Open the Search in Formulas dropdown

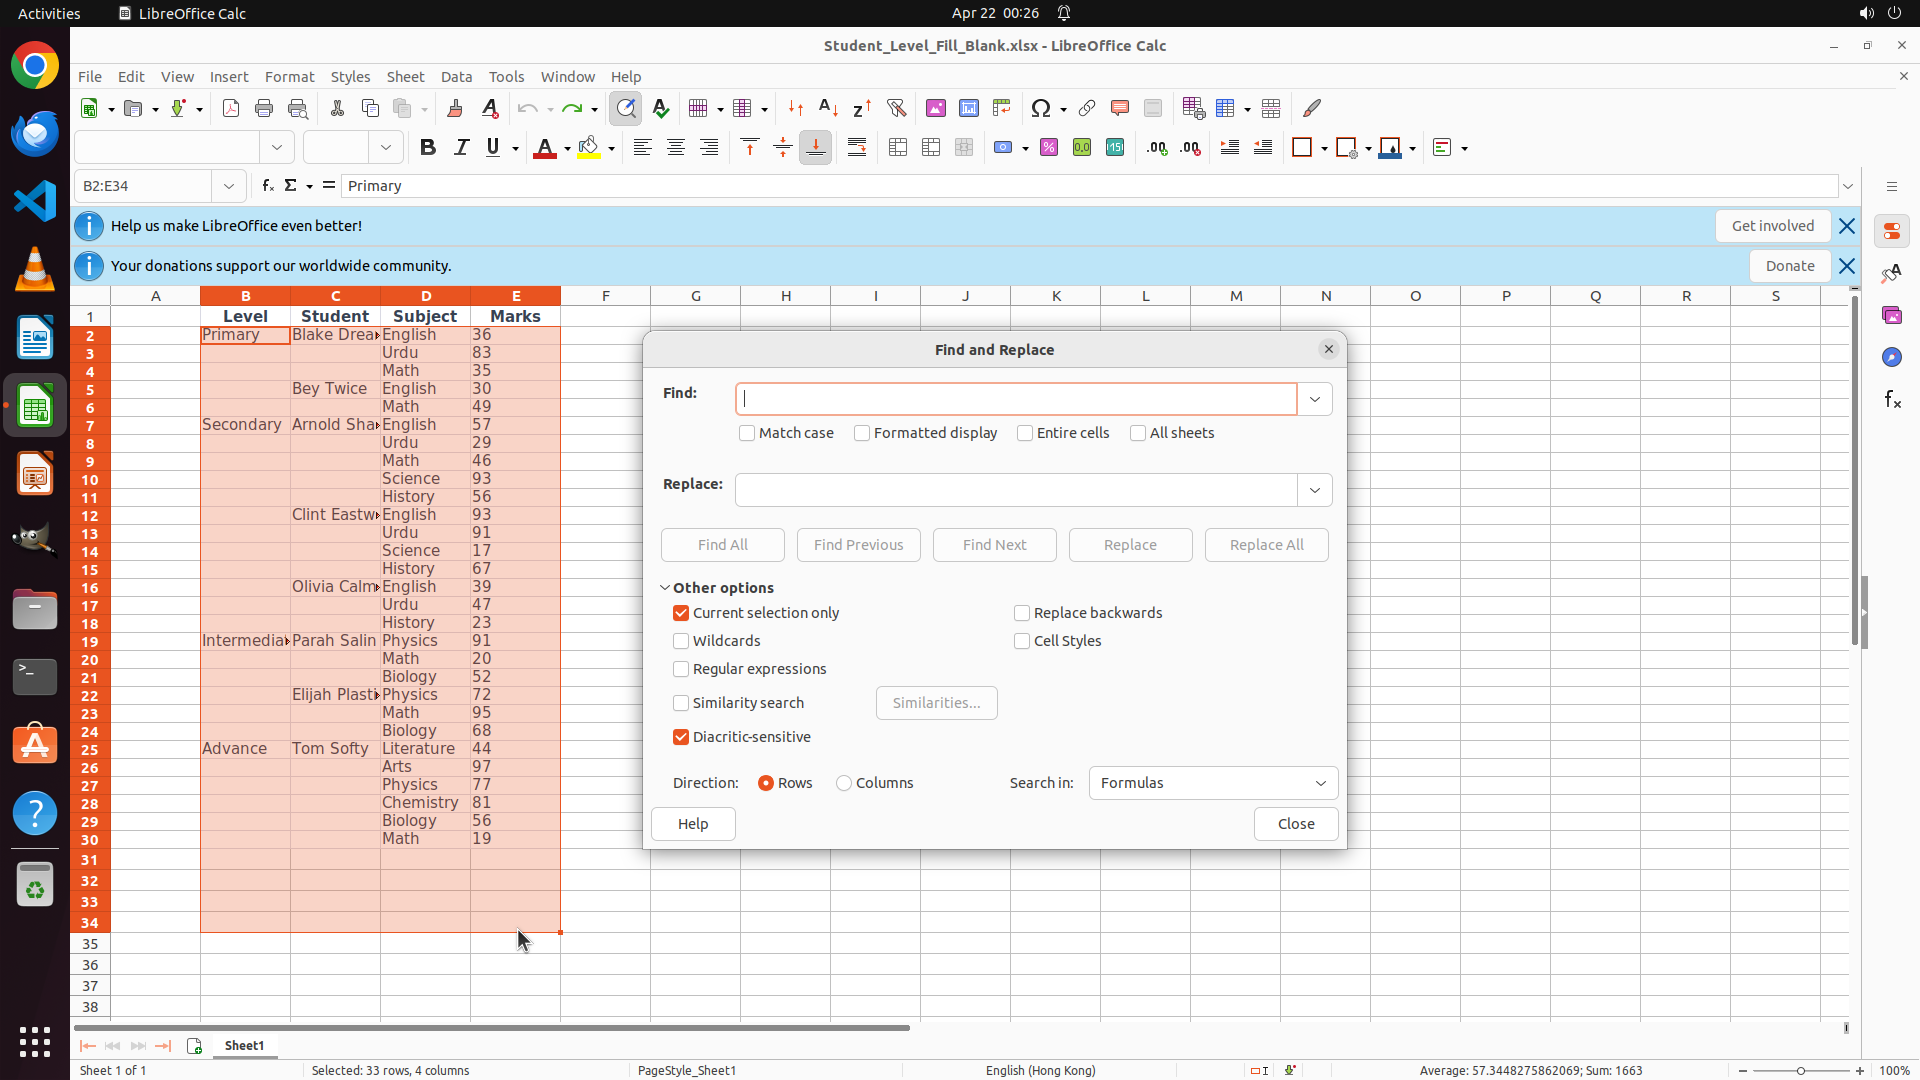click(x=1213, y=783)
